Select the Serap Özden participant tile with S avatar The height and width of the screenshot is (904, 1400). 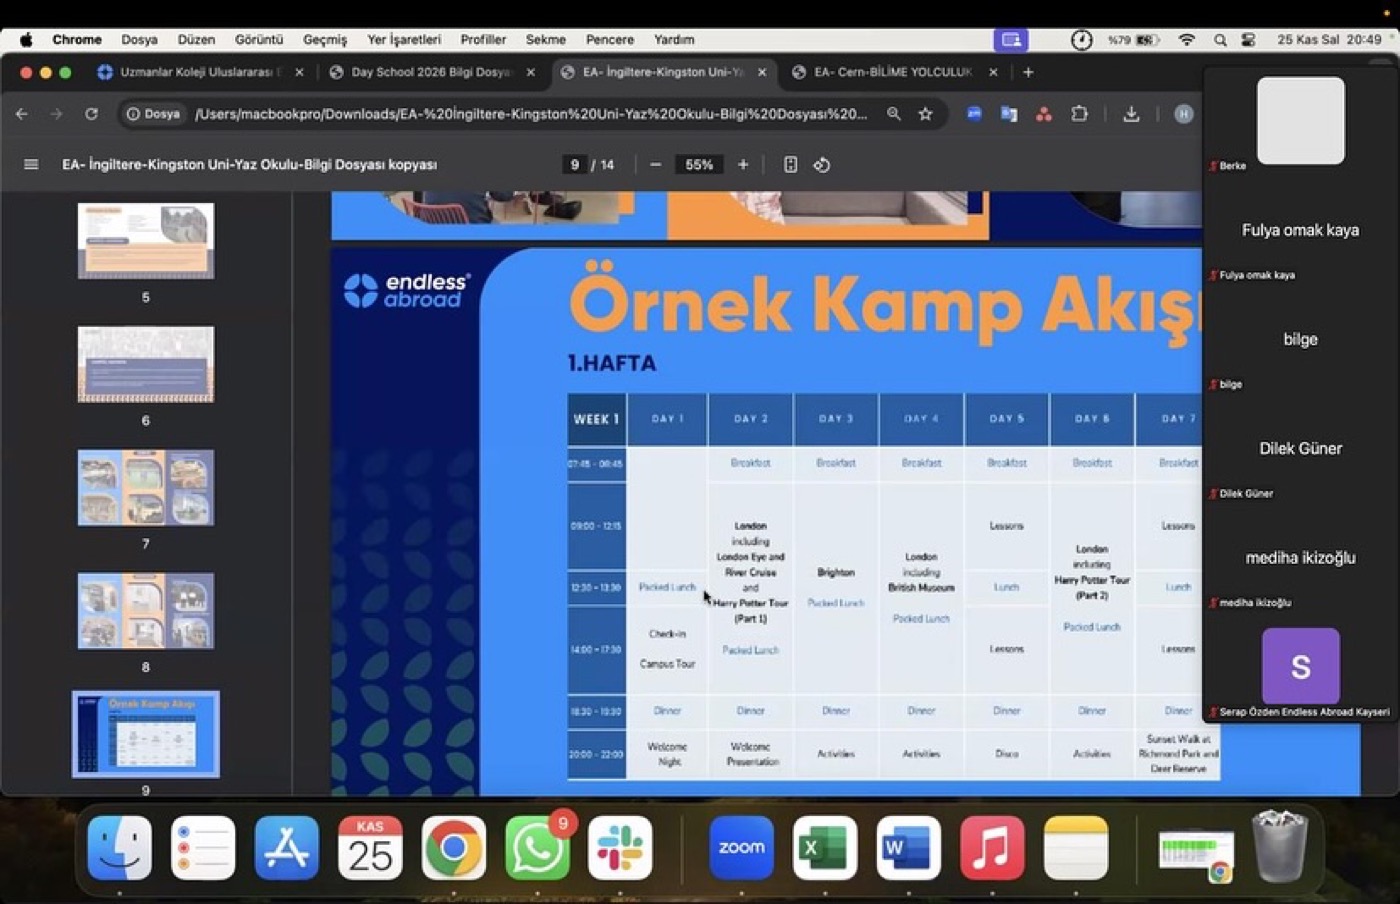pos(1300,667)
